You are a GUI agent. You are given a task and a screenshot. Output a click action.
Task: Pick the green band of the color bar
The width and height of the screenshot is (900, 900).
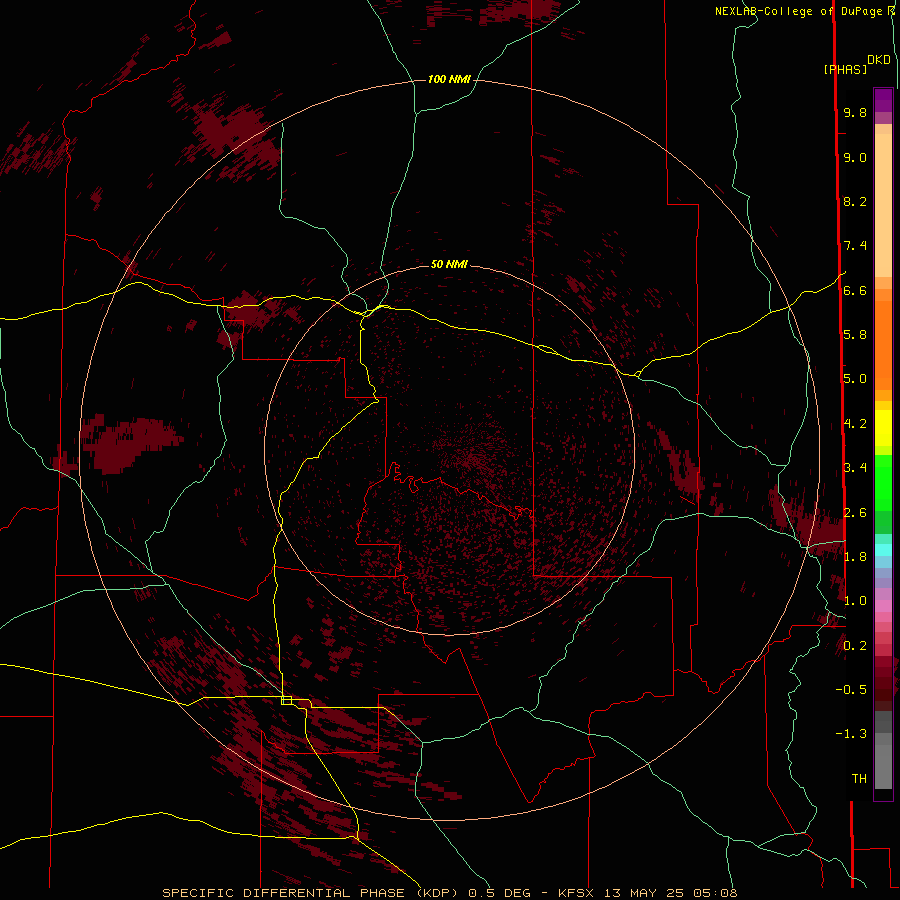coord(883,482)
